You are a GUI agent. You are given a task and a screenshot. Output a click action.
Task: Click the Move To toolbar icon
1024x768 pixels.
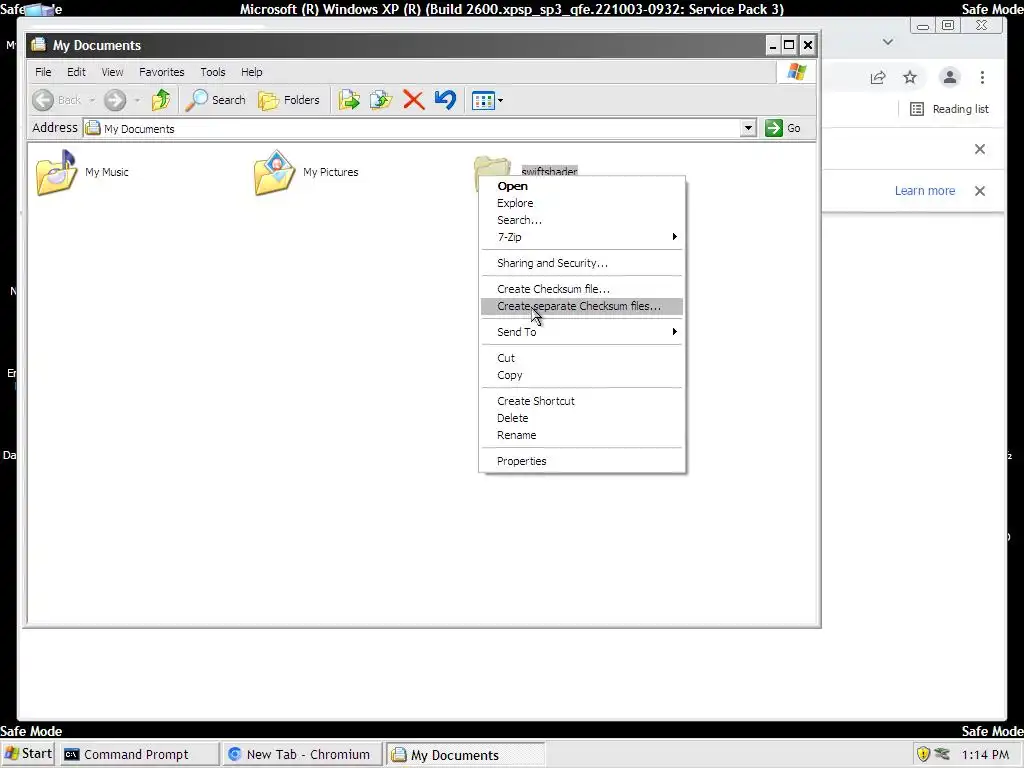[x=349, y=100]
